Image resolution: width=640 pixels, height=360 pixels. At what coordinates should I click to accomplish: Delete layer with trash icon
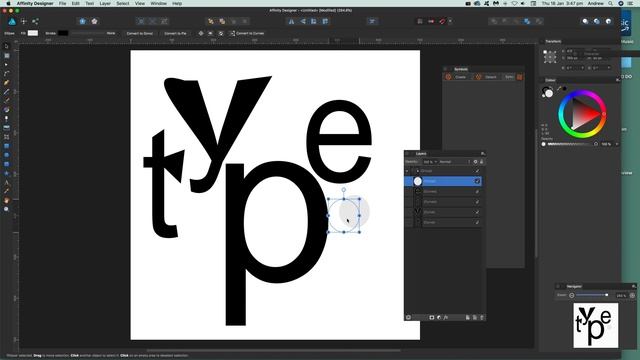pyautogui.click(x=482, y=317)
